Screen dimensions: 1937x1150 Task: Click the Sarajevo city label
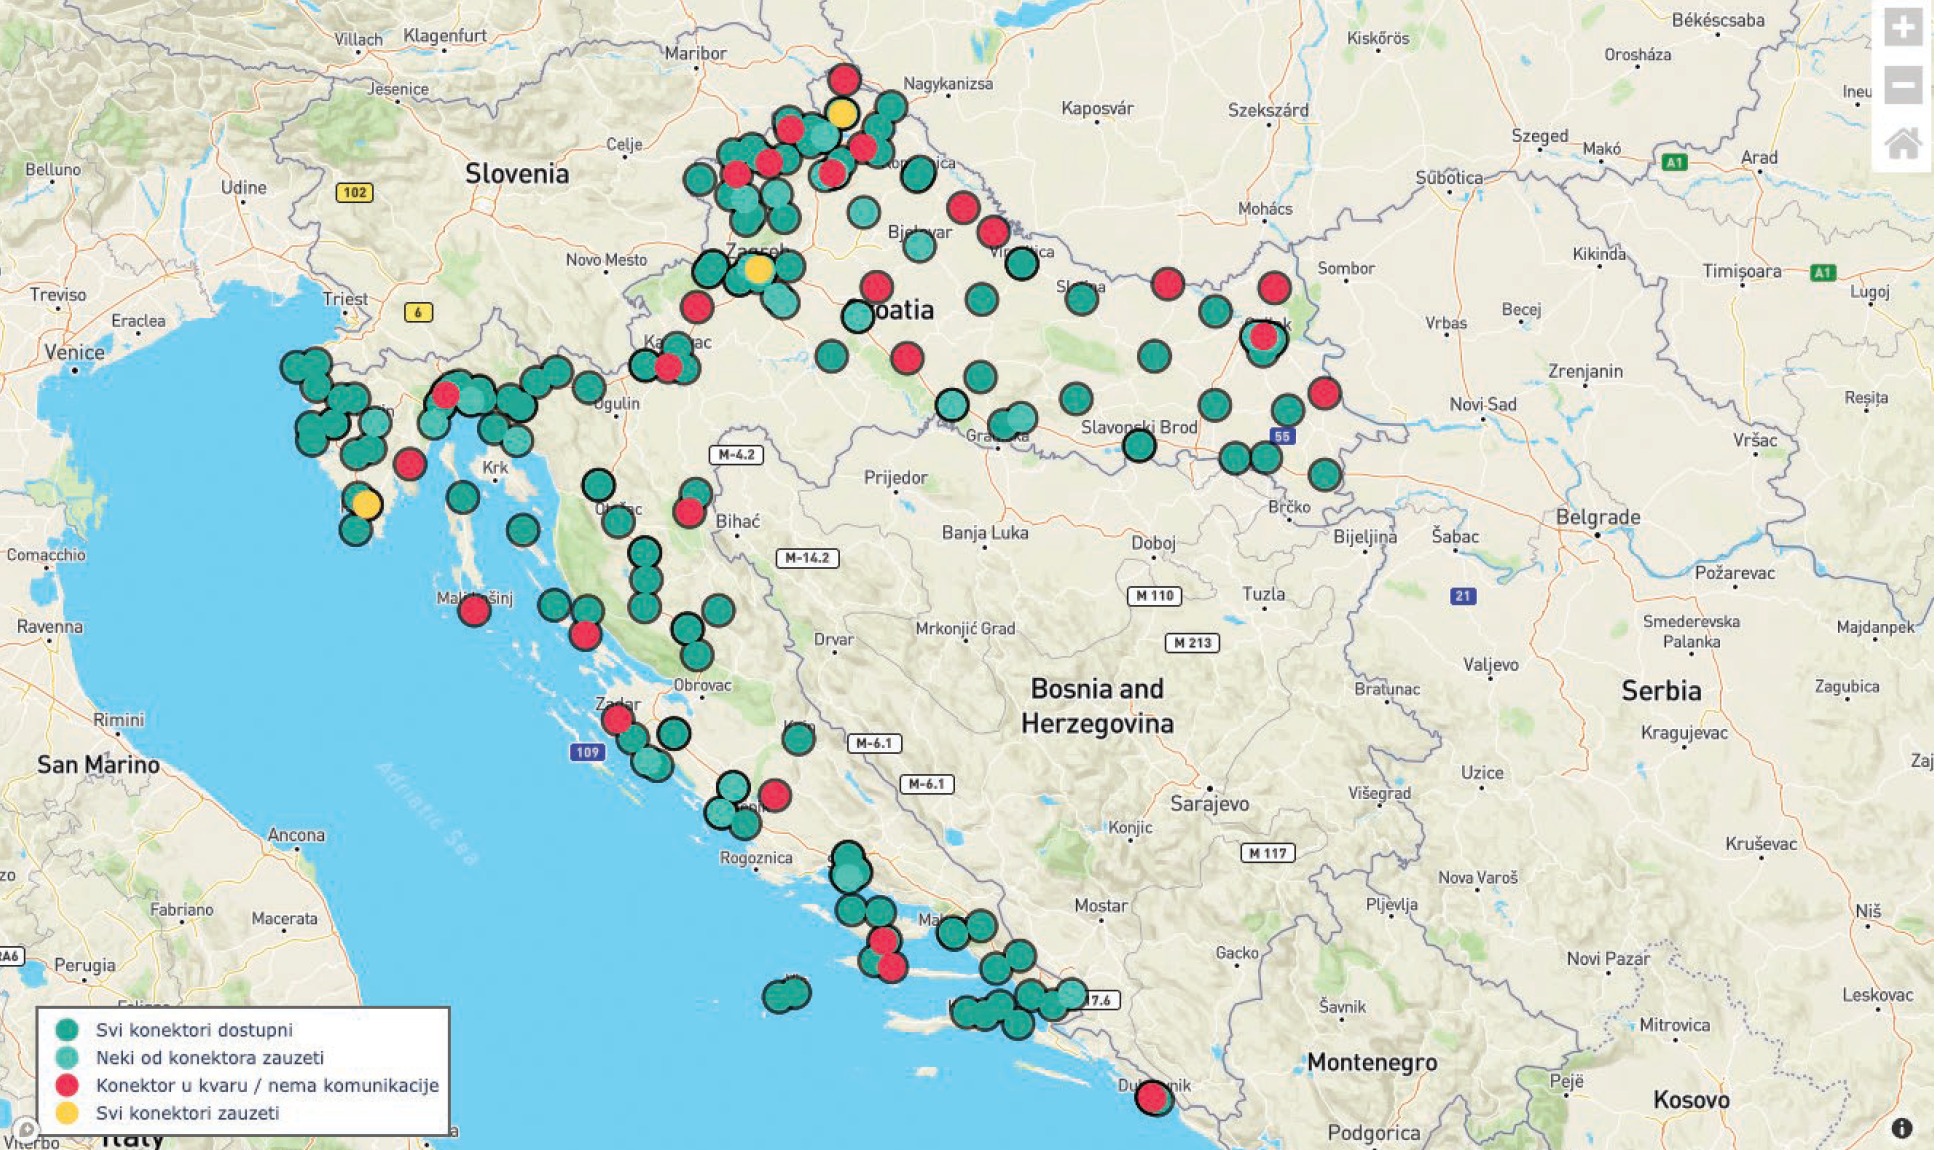click(x=1210, y=803)
